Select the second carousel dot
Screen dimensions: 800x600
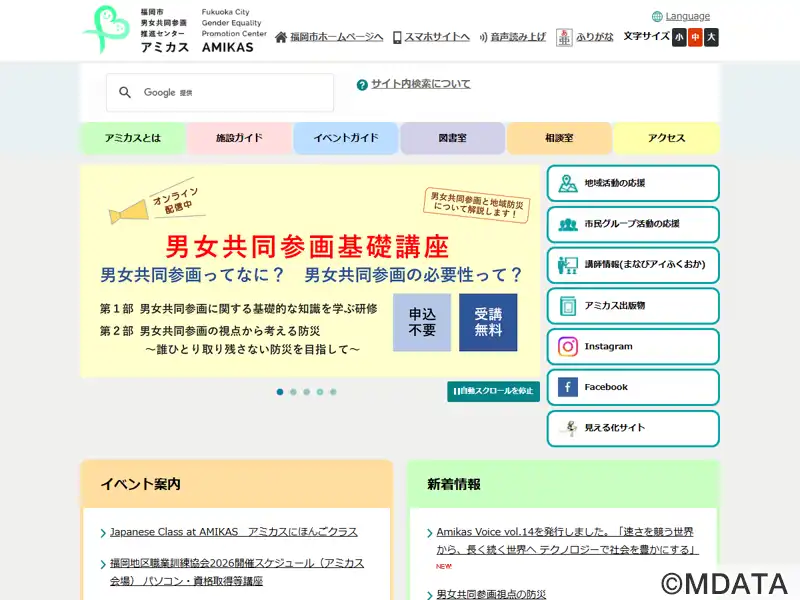[x=293, y=392]
